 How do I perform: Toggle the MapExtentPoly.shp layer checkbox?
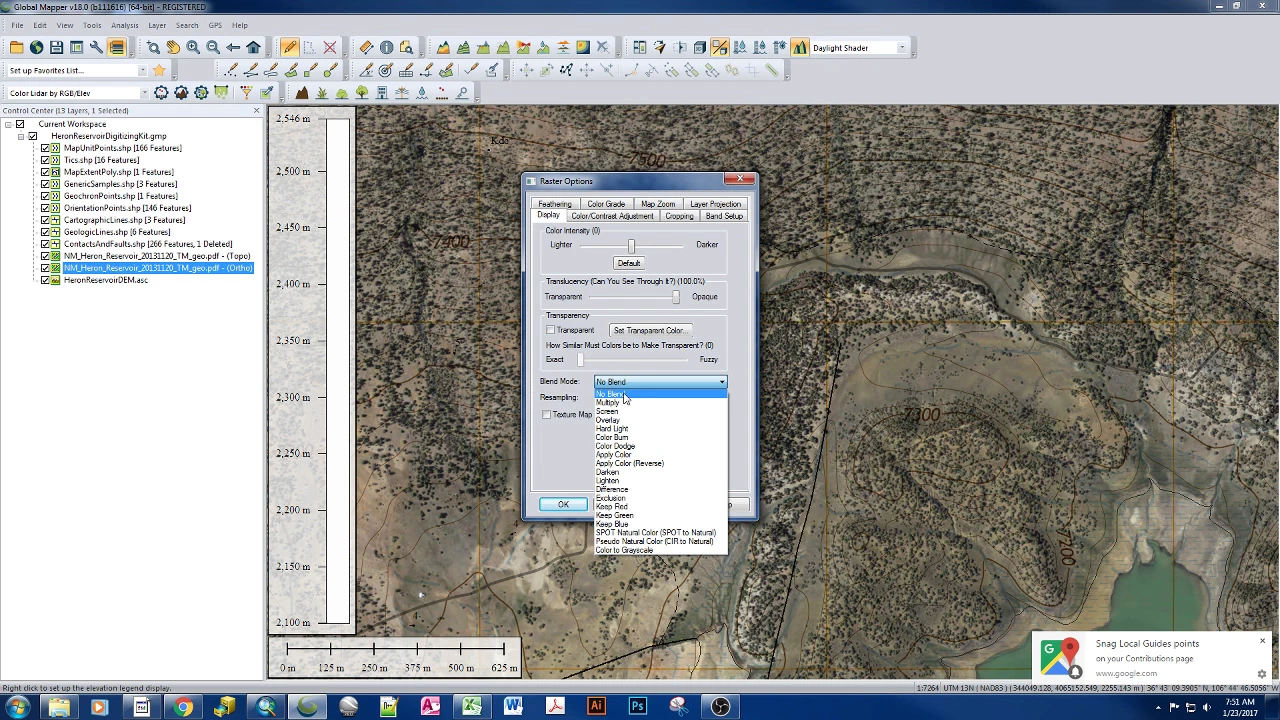coord(45,172)
